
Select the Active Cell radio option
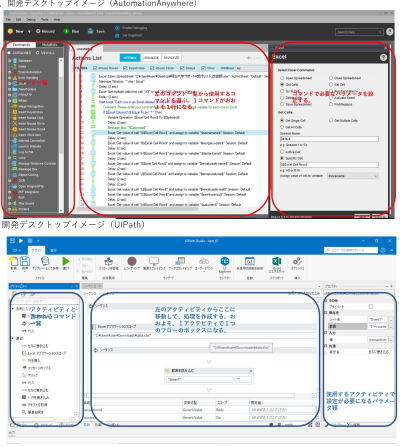(x=282, y=152)
